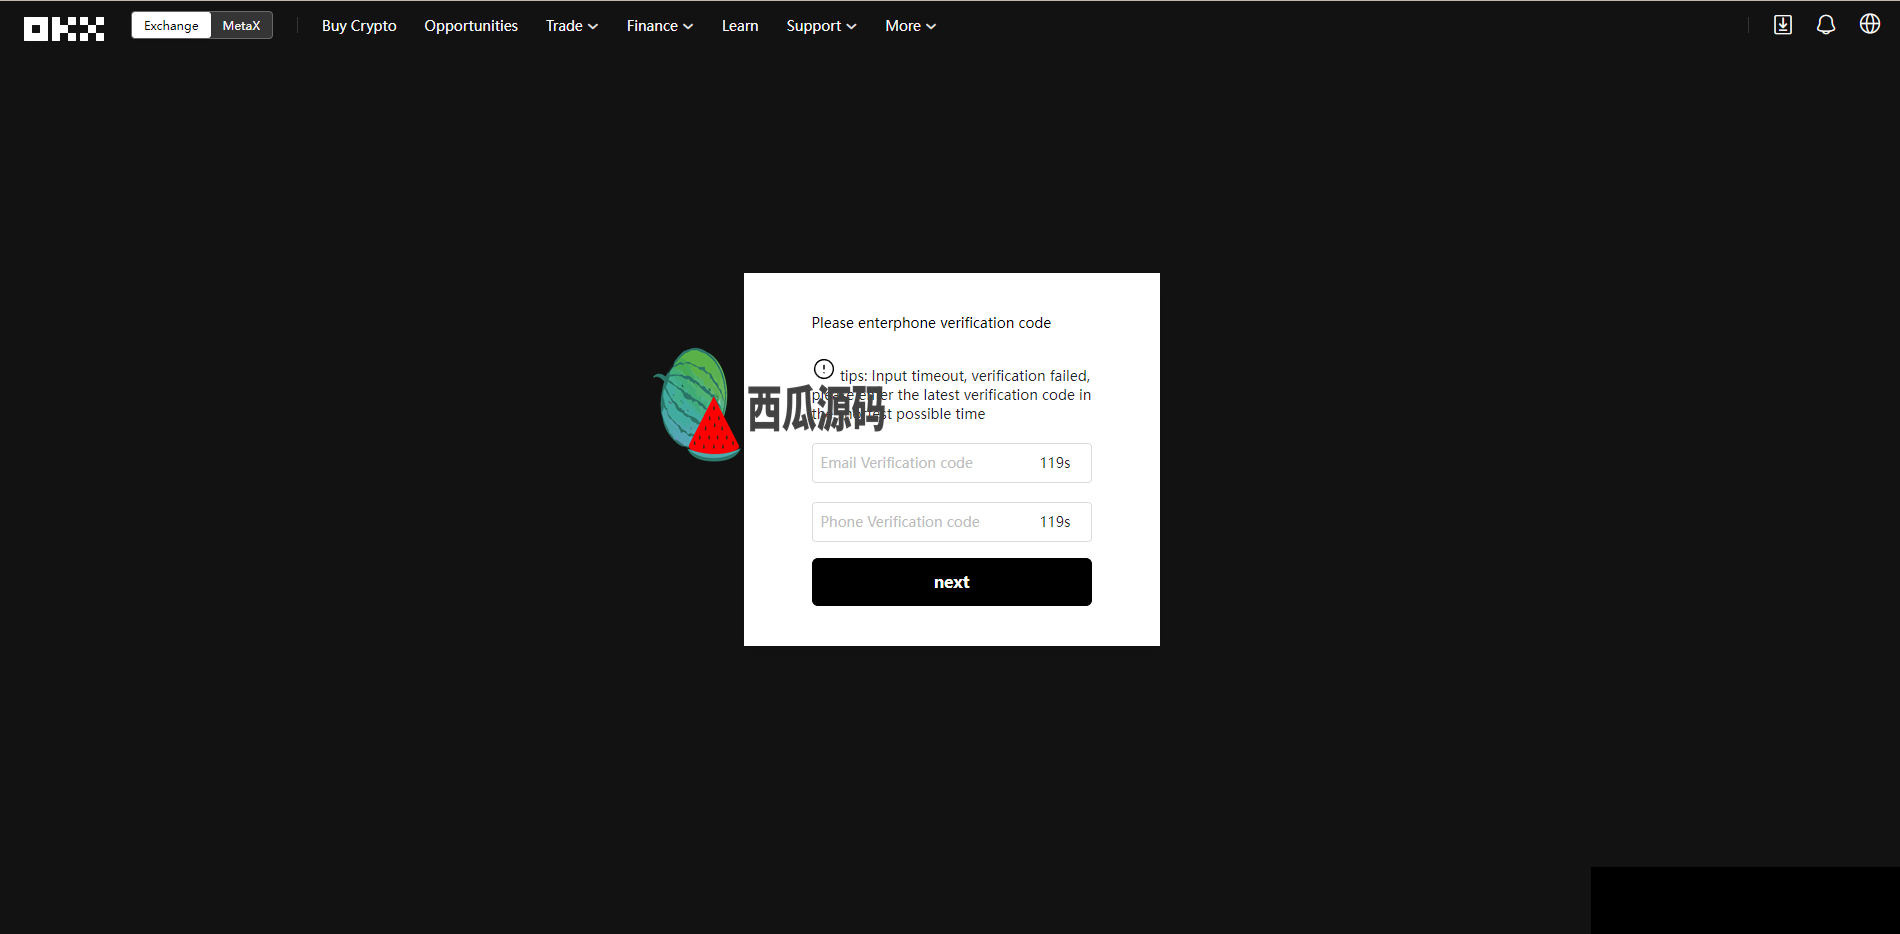Click the phone code 119s countdown
The image size is (1900, 934).
pos(1055,522)
